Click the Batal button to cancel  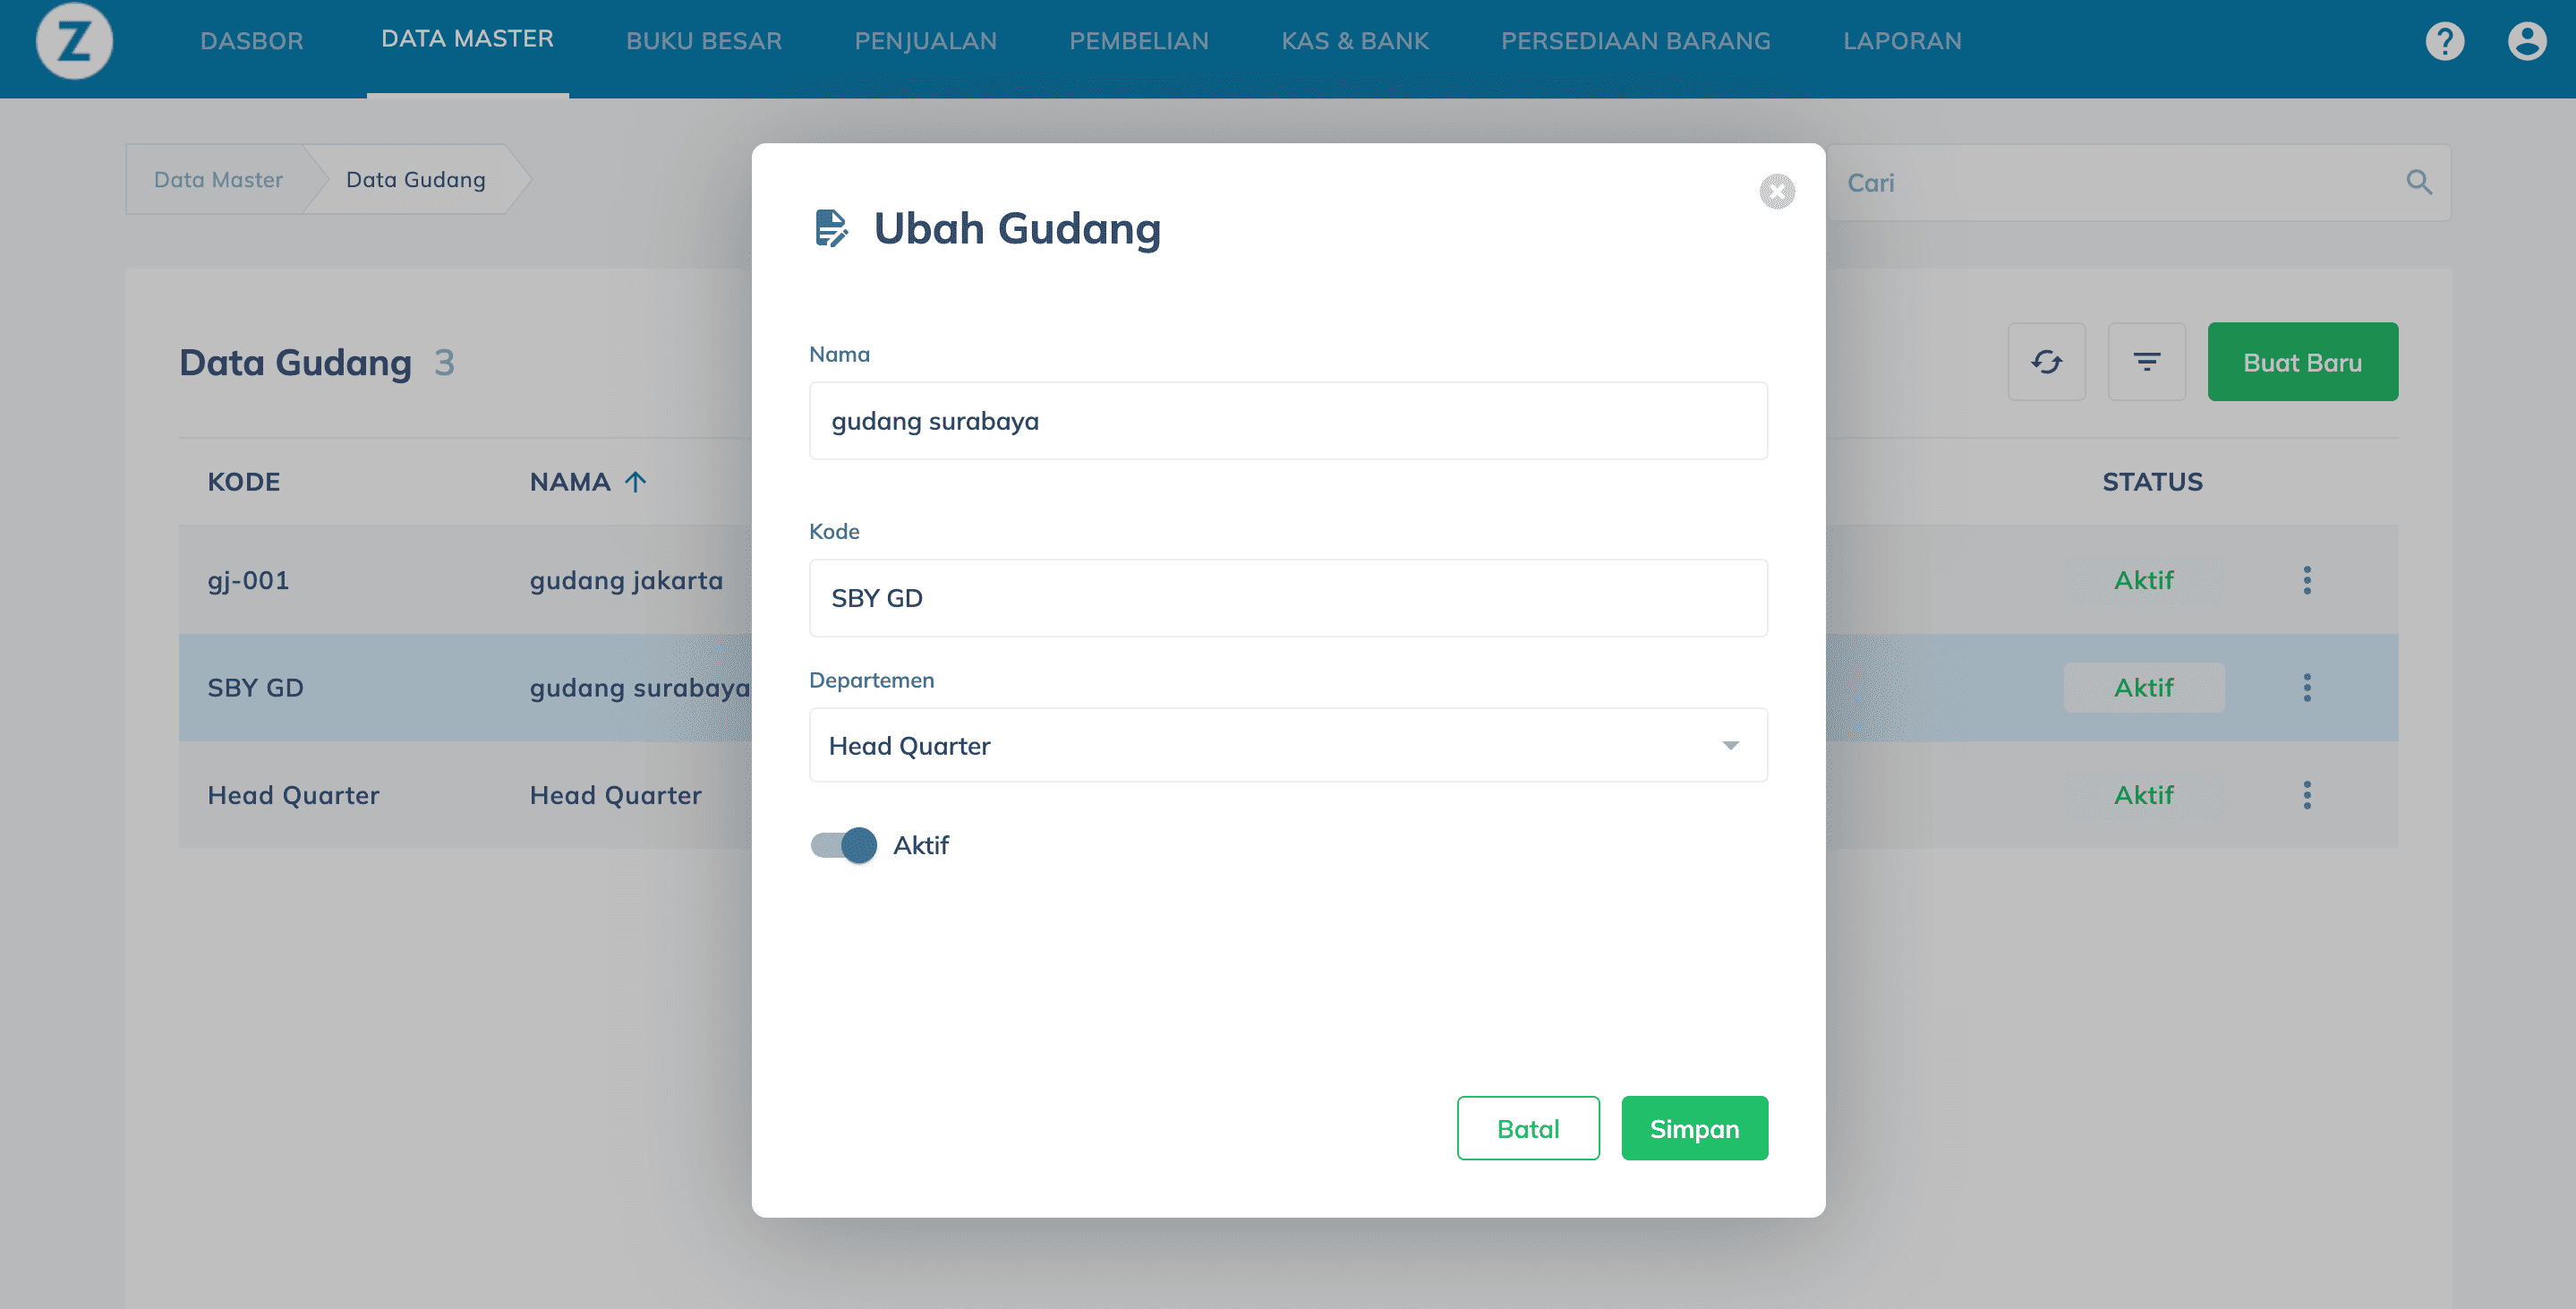tap(1527, 1127)
